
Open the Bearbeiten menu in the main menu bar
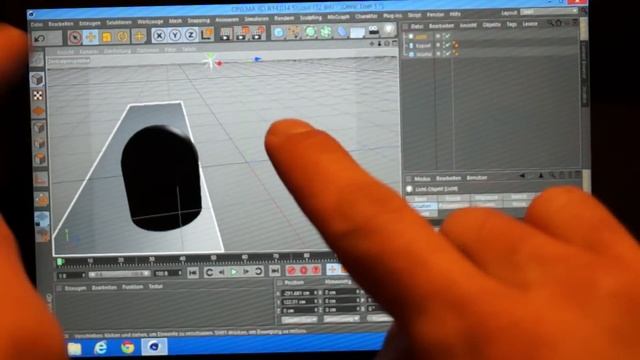point(61,24)
